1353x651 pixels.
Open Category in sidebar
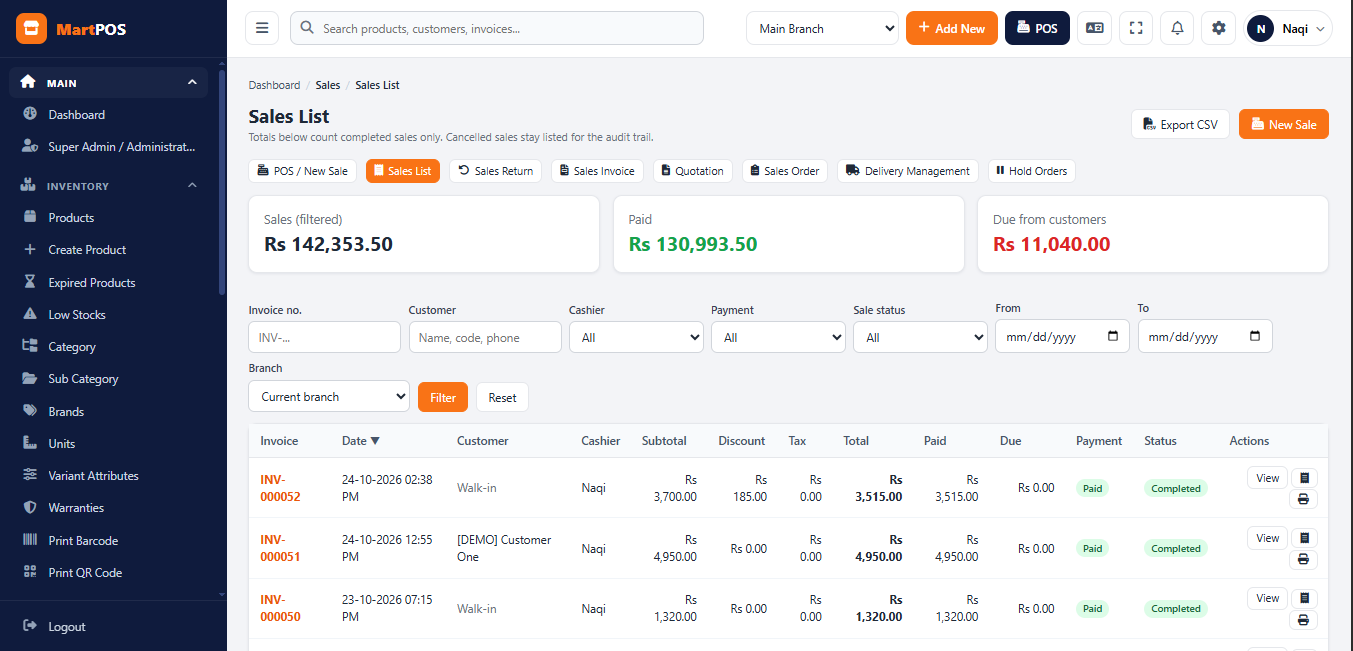coord(109,347)
